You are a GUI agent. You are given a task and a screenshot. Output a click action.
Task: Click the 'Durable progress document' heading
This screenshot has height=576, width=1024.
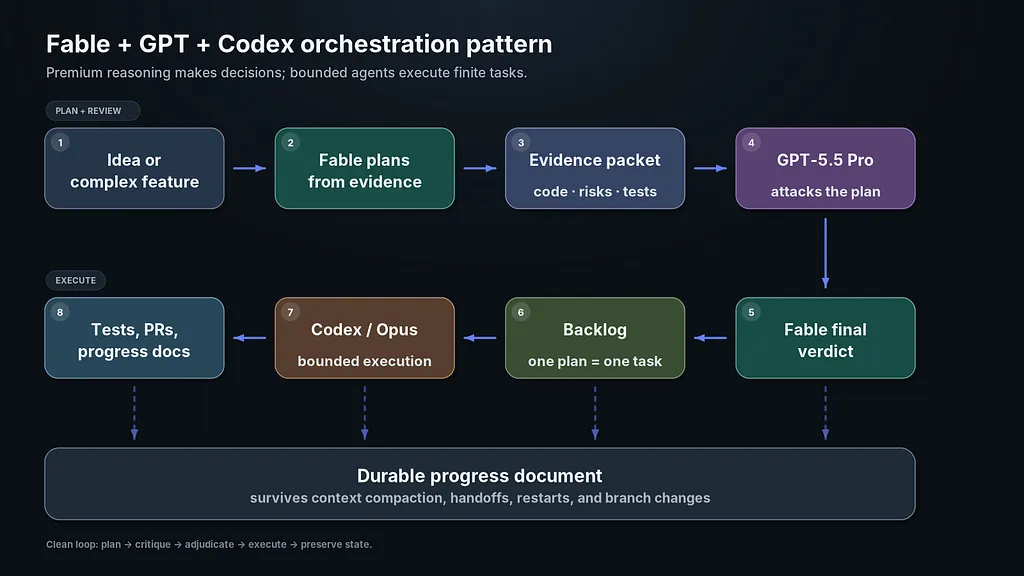coord(479,475)
